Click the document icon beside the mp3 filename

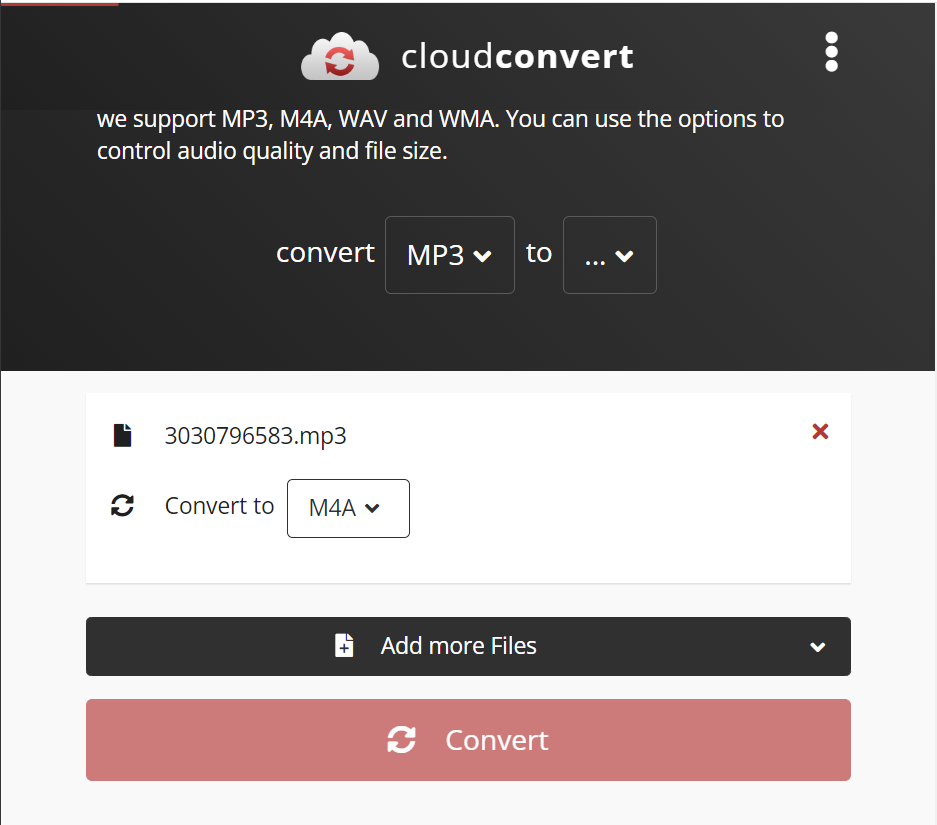click(122, 434)
